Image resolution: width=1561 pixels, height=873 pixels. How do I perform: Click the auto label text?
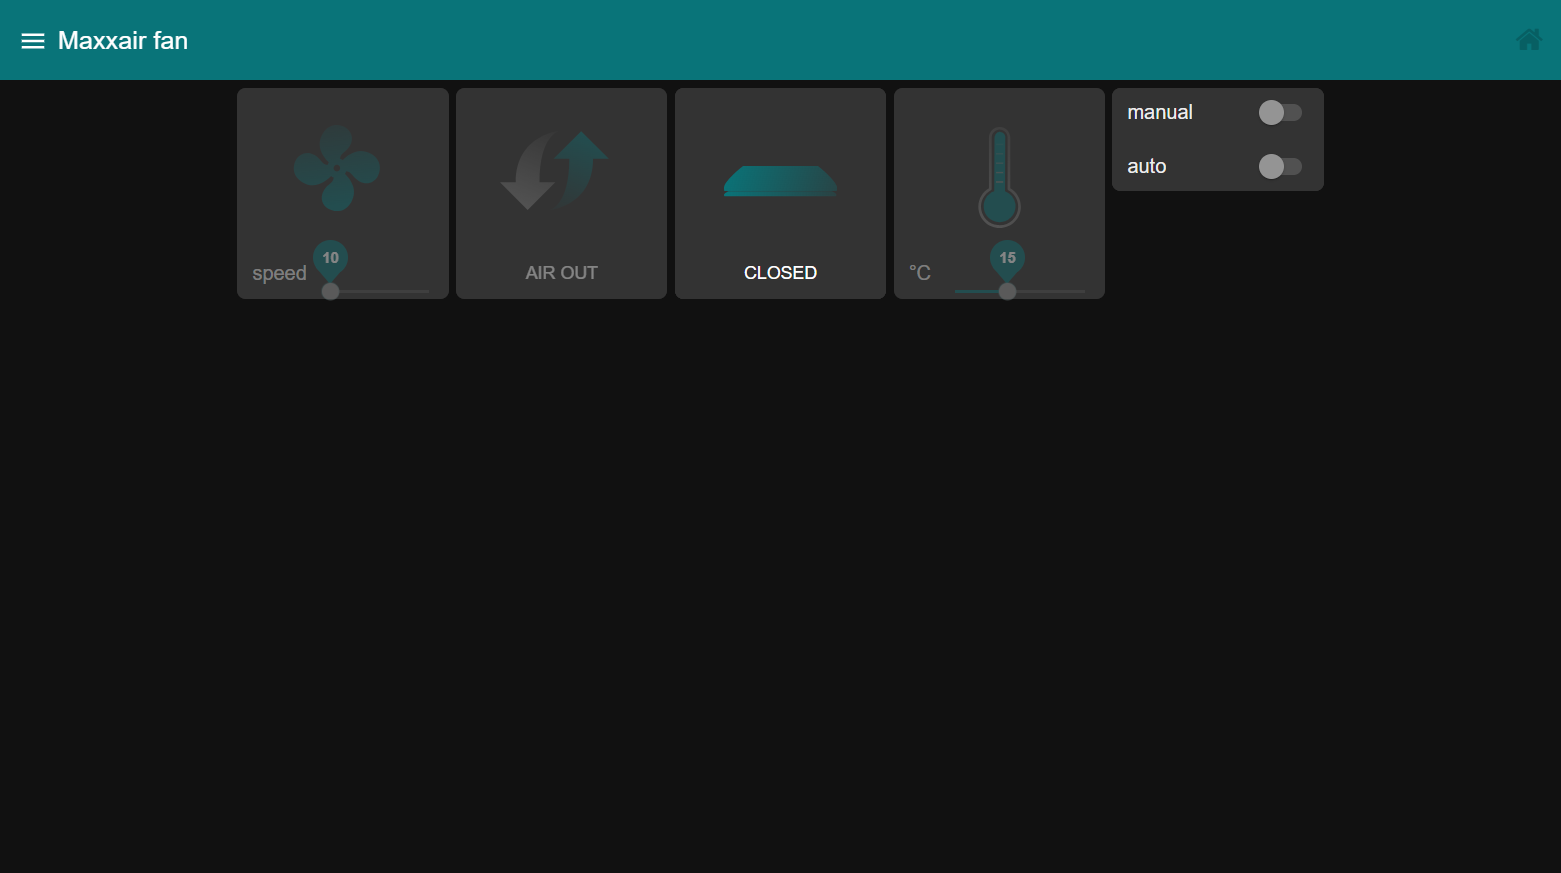(x=1147, y=166)
